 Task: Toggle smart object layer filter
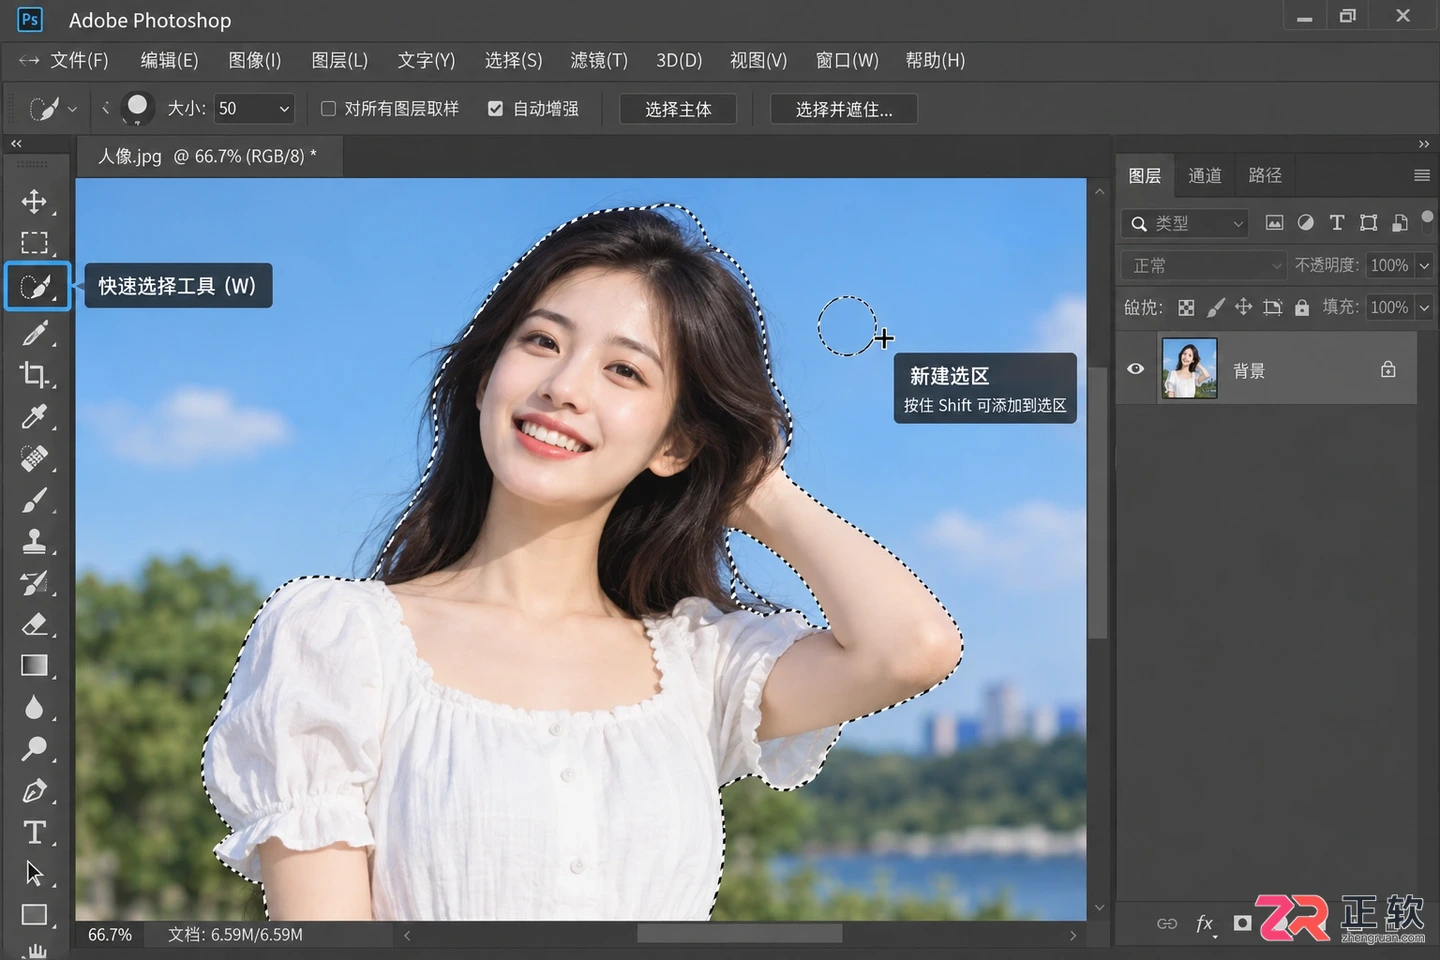(1400, 223)
